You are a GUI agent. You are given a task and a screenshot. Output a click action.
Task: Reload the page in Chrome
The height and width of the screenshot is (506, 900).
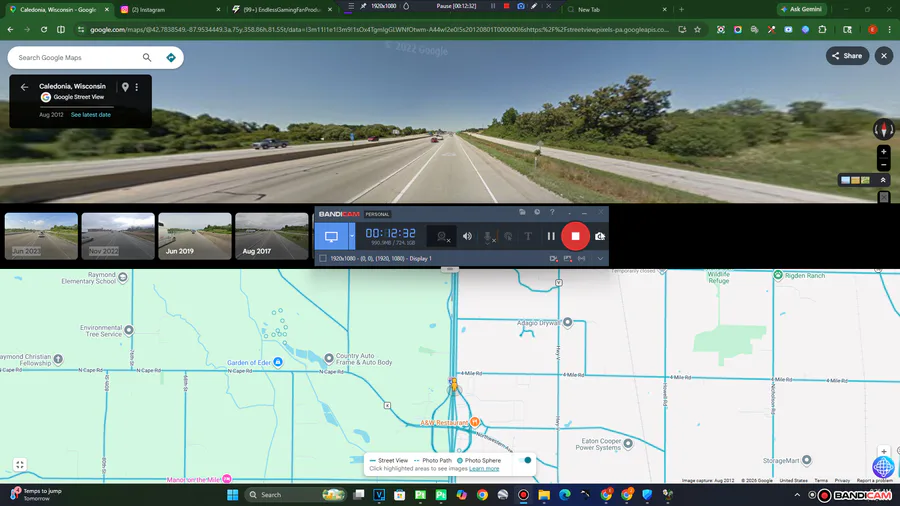point(44,29)
